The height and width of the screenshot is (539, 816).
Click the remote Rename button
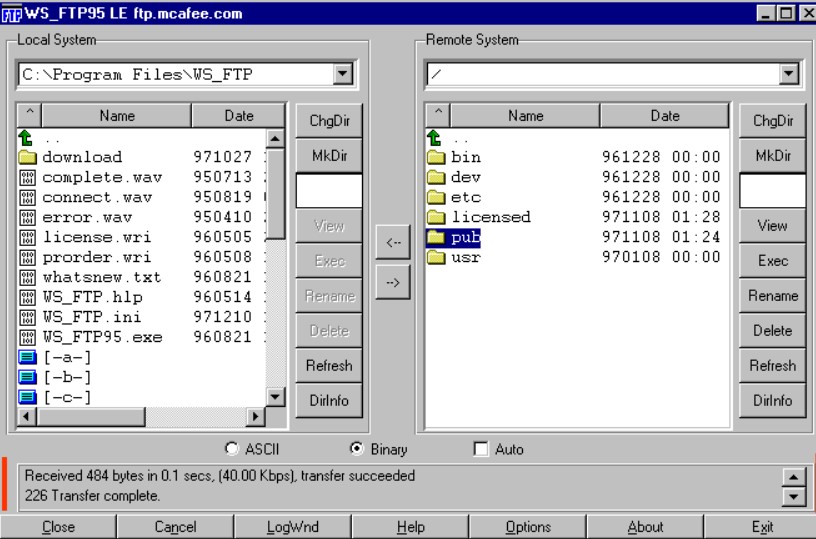click(772, 296)
